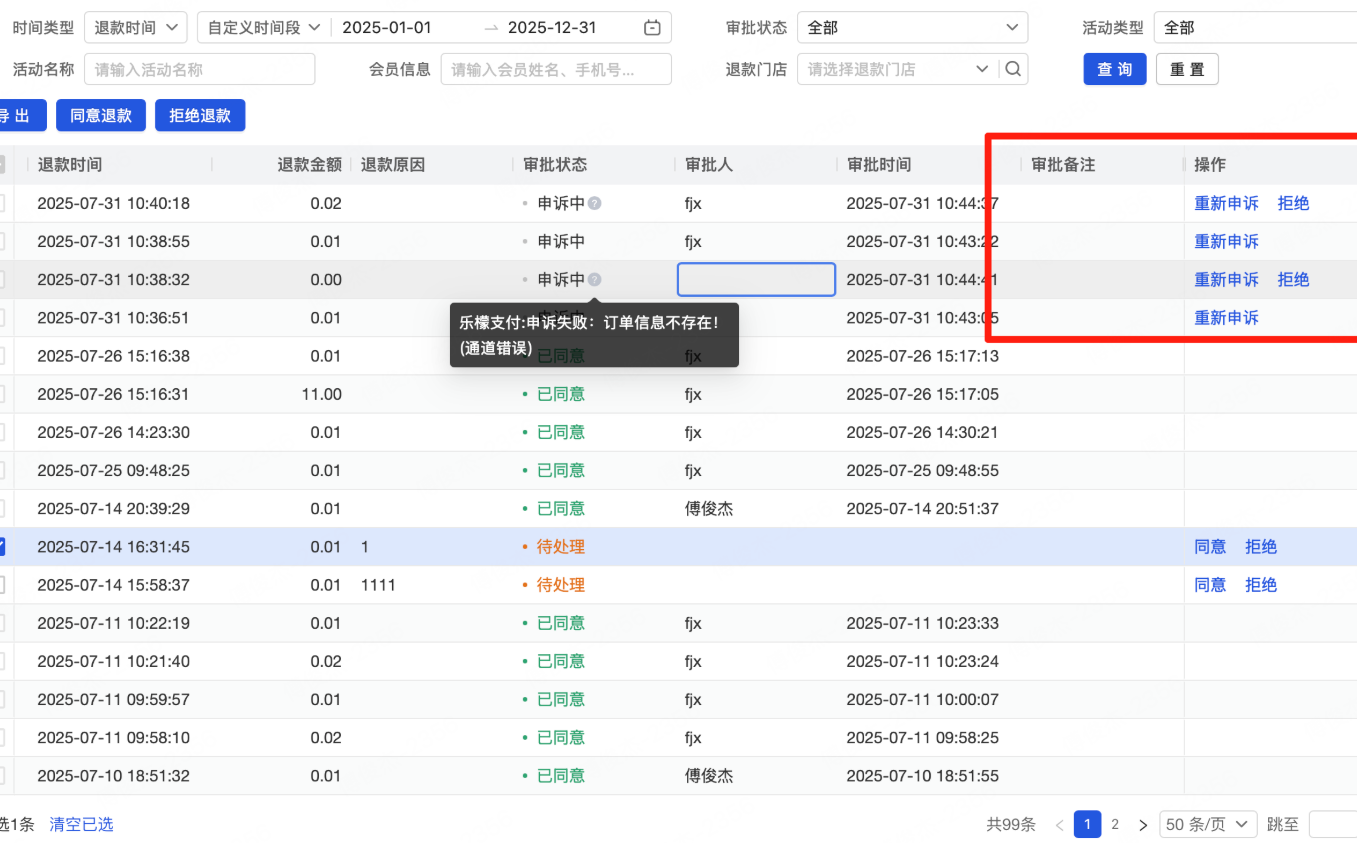This screenshot has height=843, width=1357.
Task: Click 申诉中 status in 10:38:55 row
Action: (x=561, y=241)
